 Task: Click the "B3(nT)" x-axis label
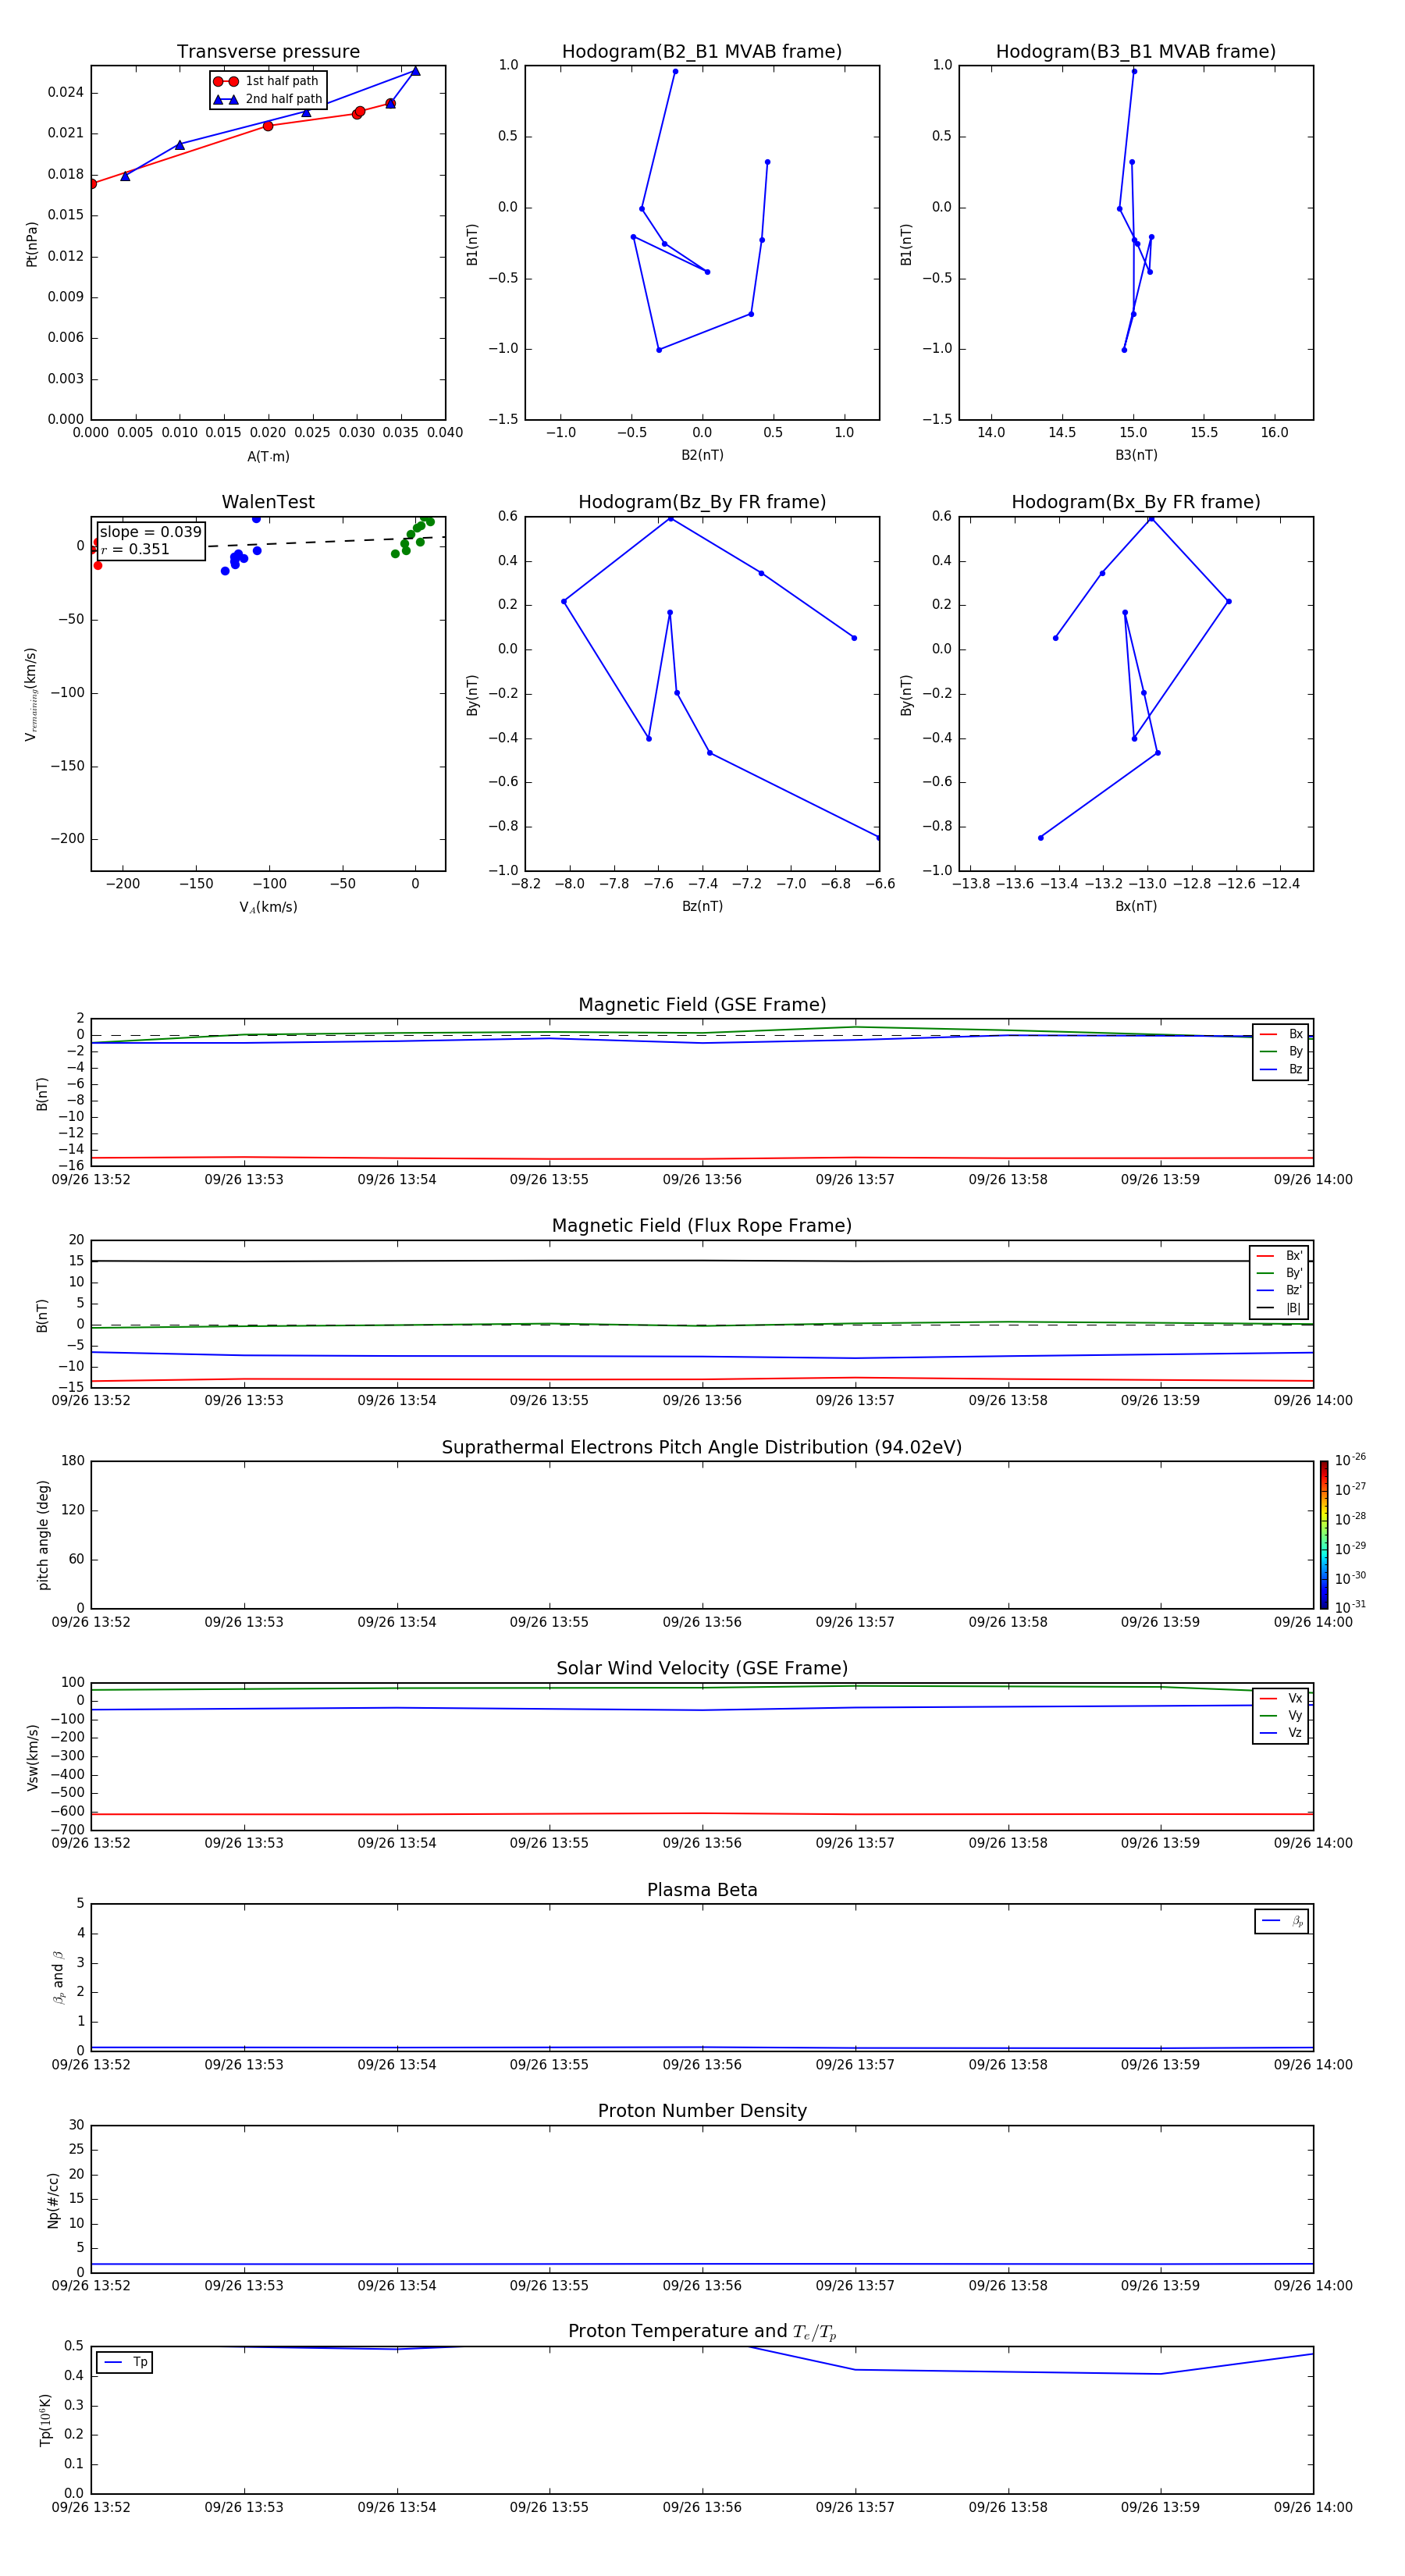click(1136, 455)
